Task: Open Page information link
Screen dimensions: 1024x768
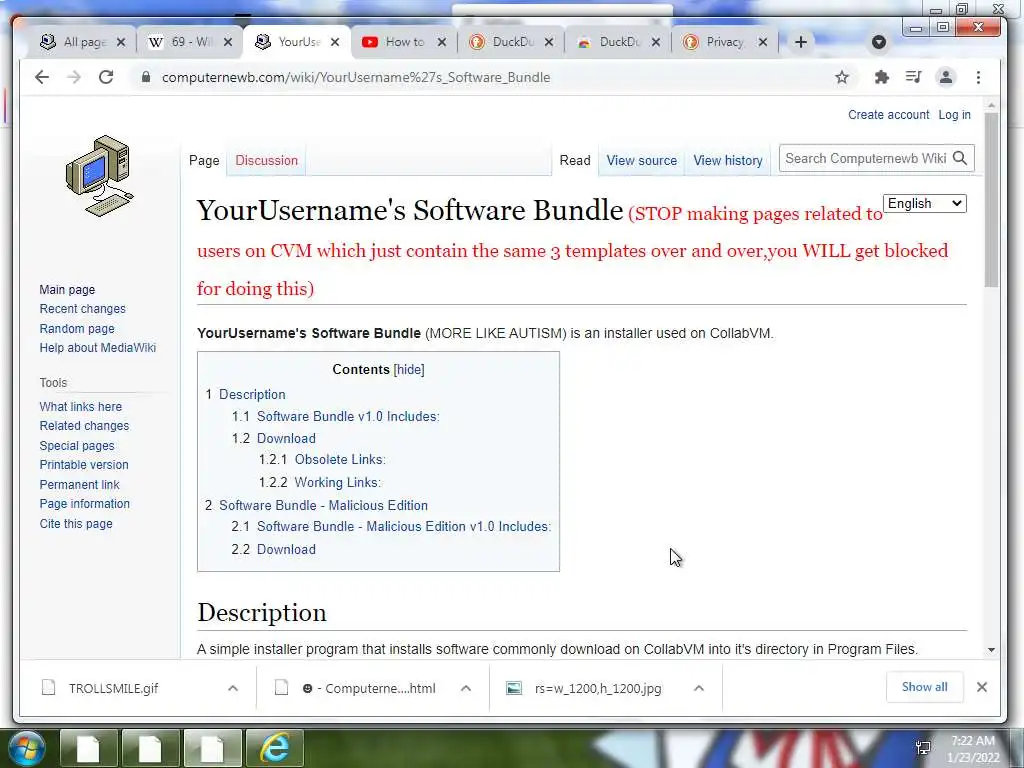Action: 84,504
